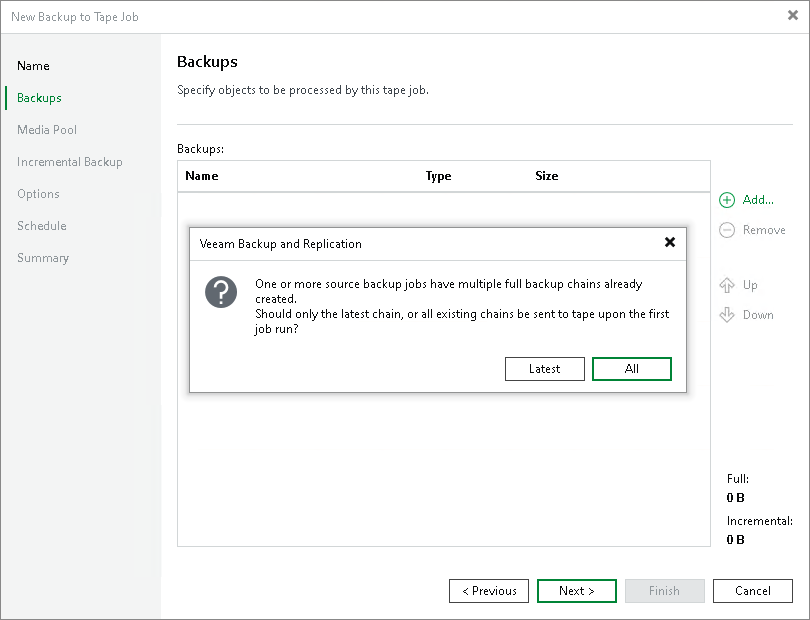Click the < Previous button
This screenshot has width=810, height=620.
(489, 591)
